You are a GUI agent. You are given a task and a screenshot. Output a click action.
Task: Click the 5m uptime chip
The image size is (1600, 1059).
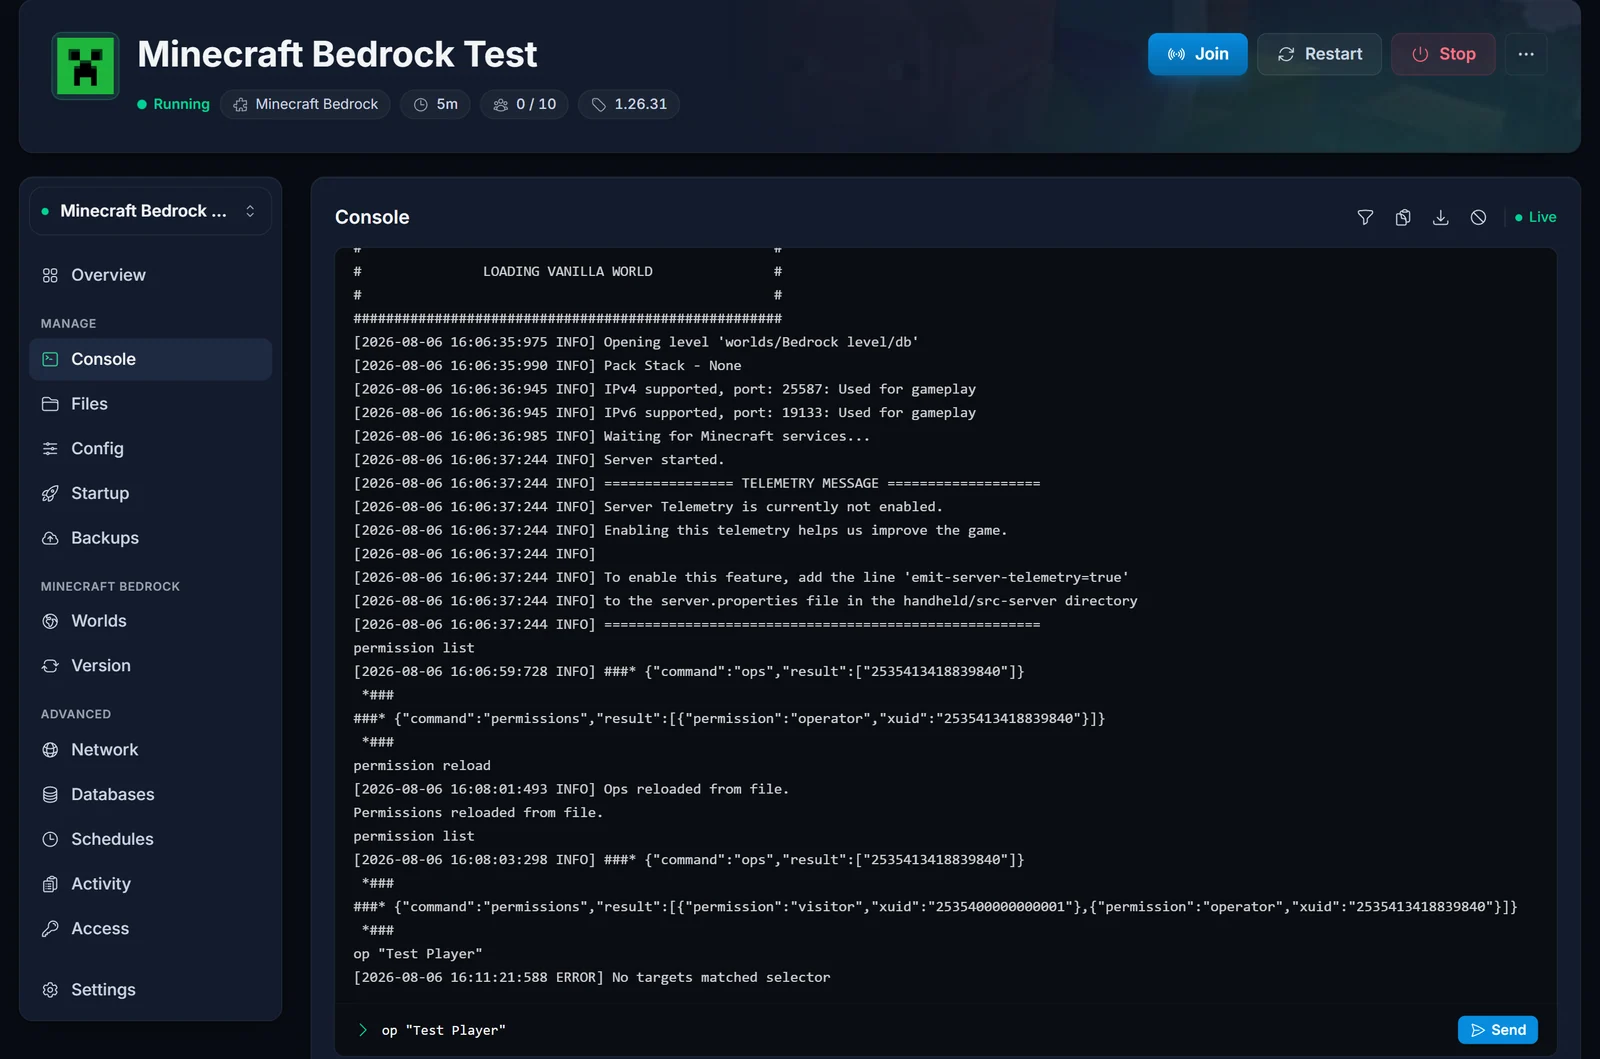[x=435, y=104]
